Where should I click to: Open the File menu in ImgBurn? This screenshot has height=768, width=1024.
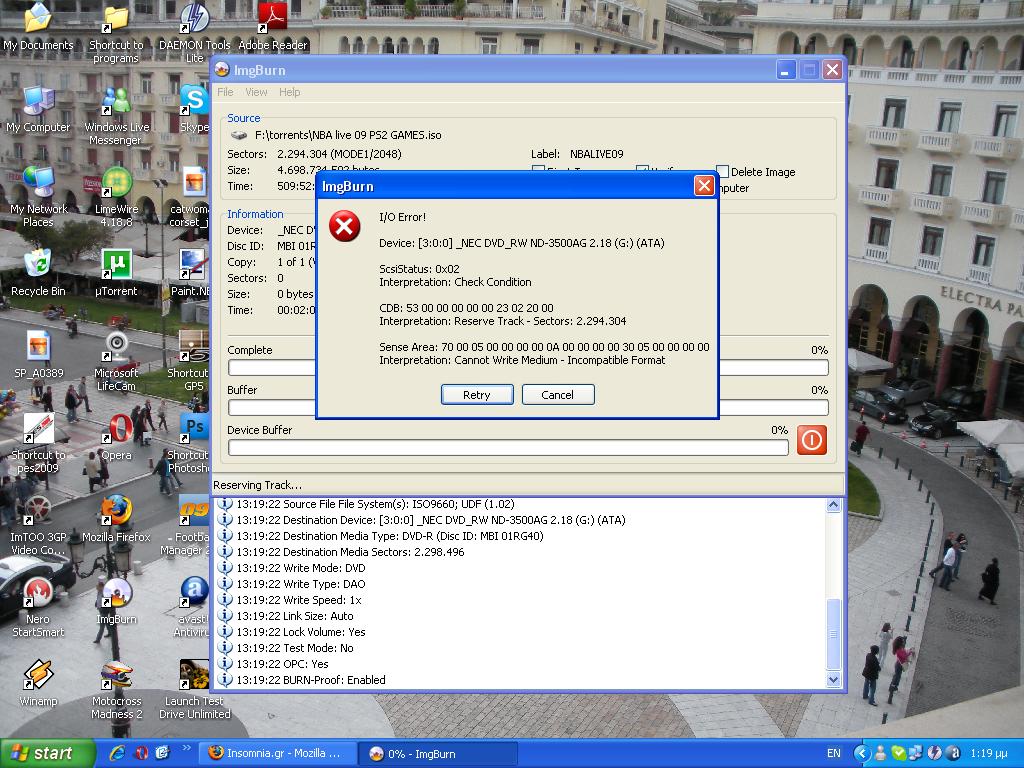pyautogui.click(x=225, y=92)
